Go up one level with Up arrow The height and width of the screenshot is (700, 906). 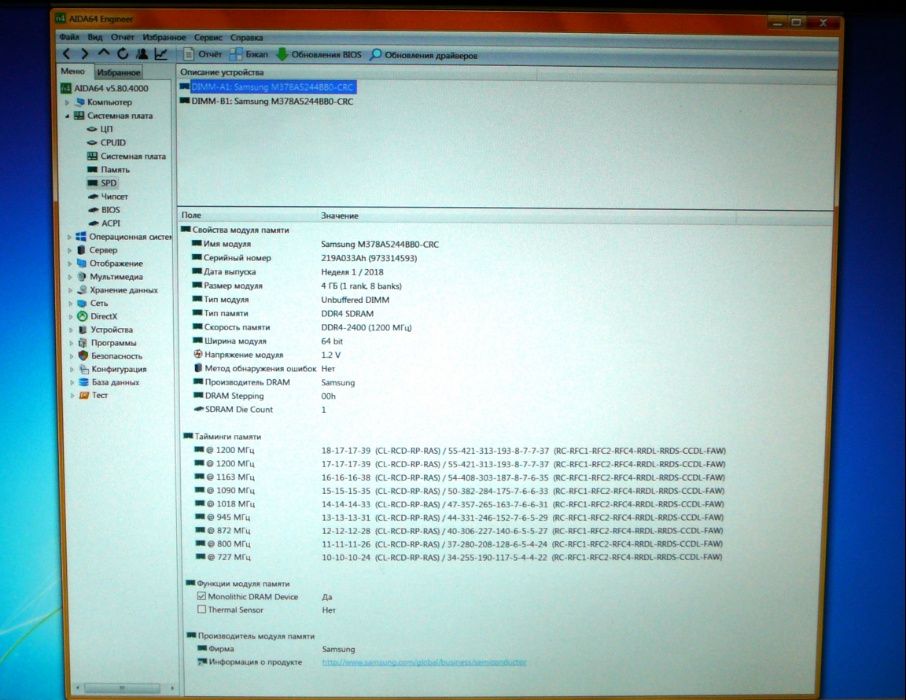tap(103, 53)
